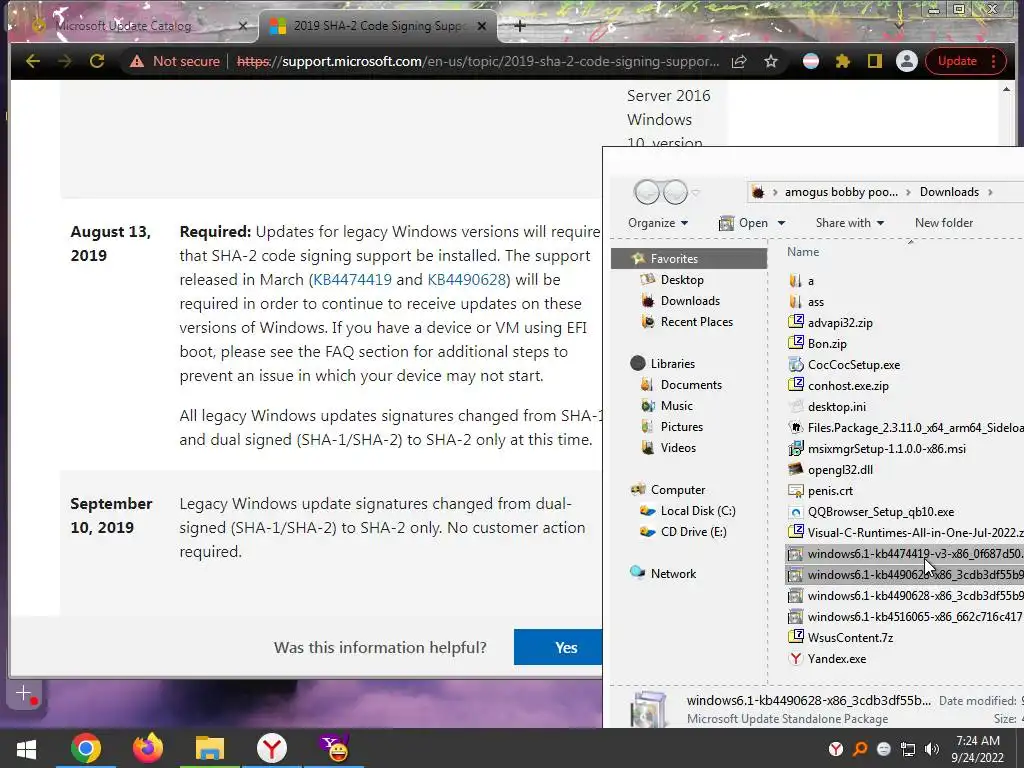Open a new Chrome tab

click(520, 26)
